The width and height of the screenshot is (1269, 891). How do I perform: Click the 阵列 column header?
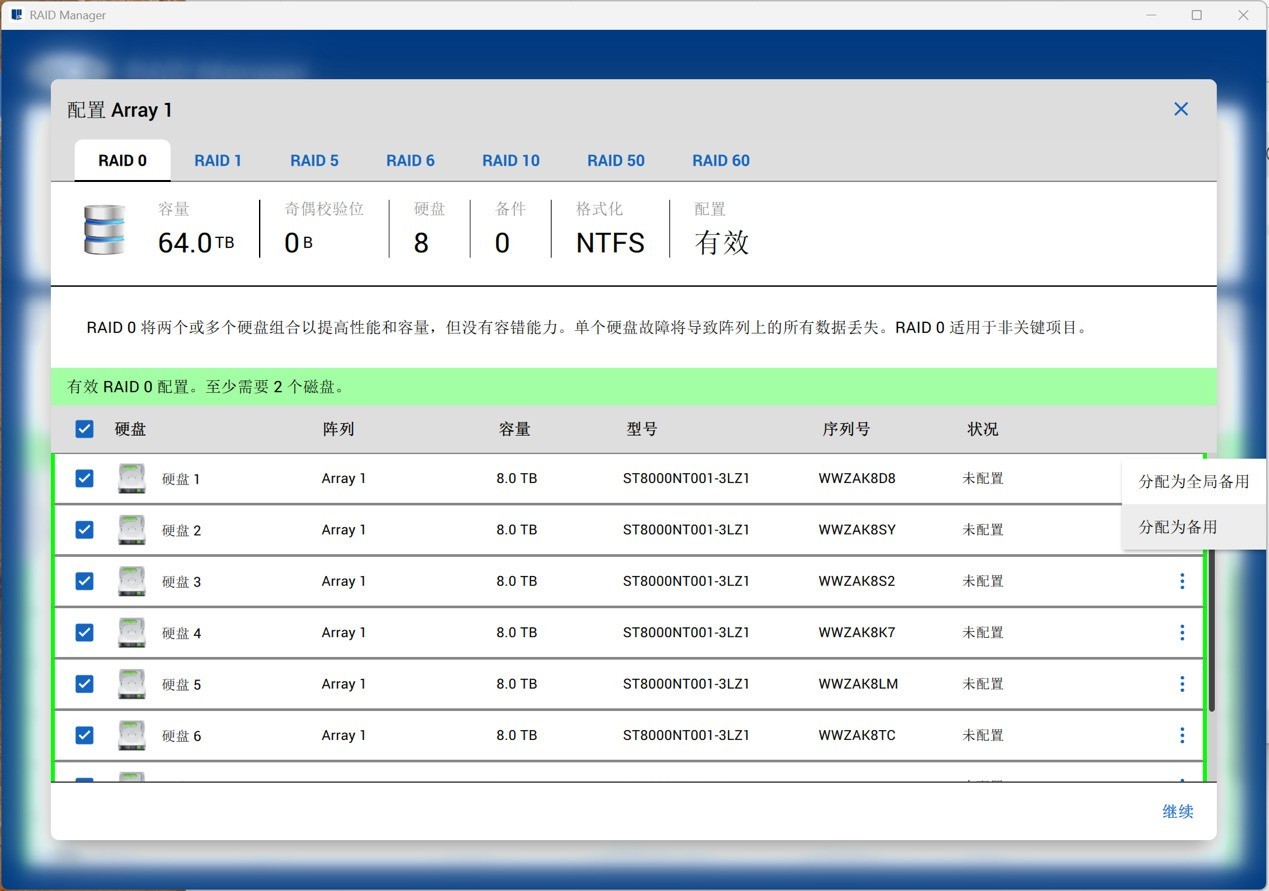pos(338,429)
